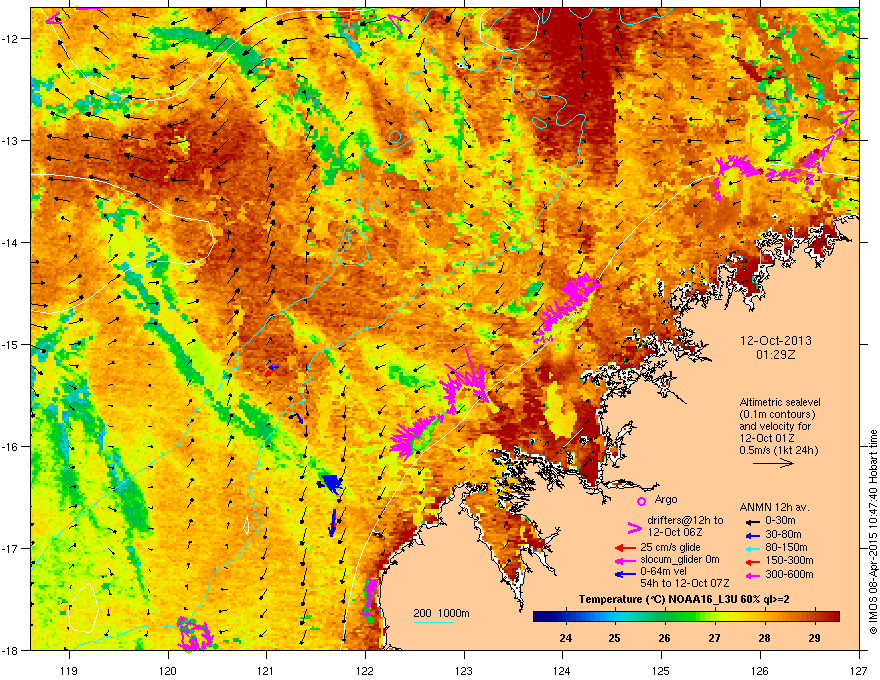Click the magenta arrow beside slocum_glider 0m

625,560
